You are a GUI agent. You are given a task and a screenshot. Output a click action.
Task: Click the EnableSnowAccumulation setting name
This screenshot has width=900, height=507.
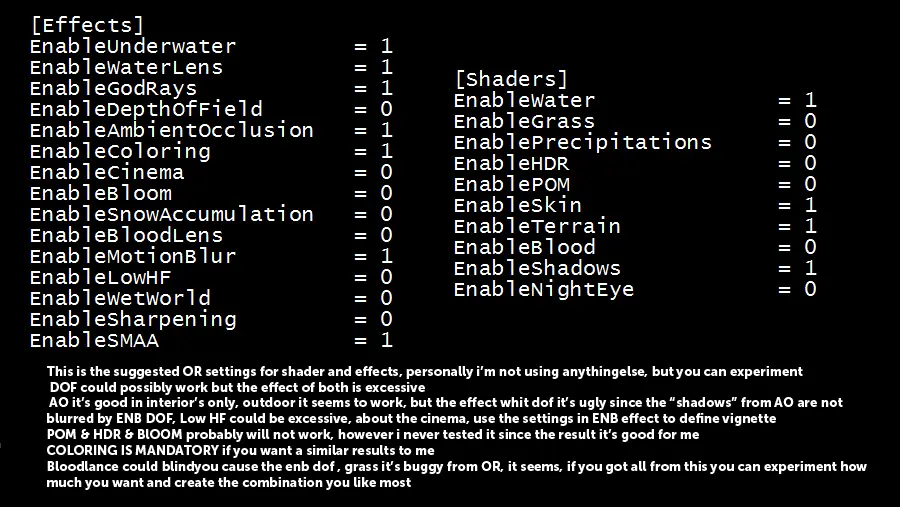[172, 214]
